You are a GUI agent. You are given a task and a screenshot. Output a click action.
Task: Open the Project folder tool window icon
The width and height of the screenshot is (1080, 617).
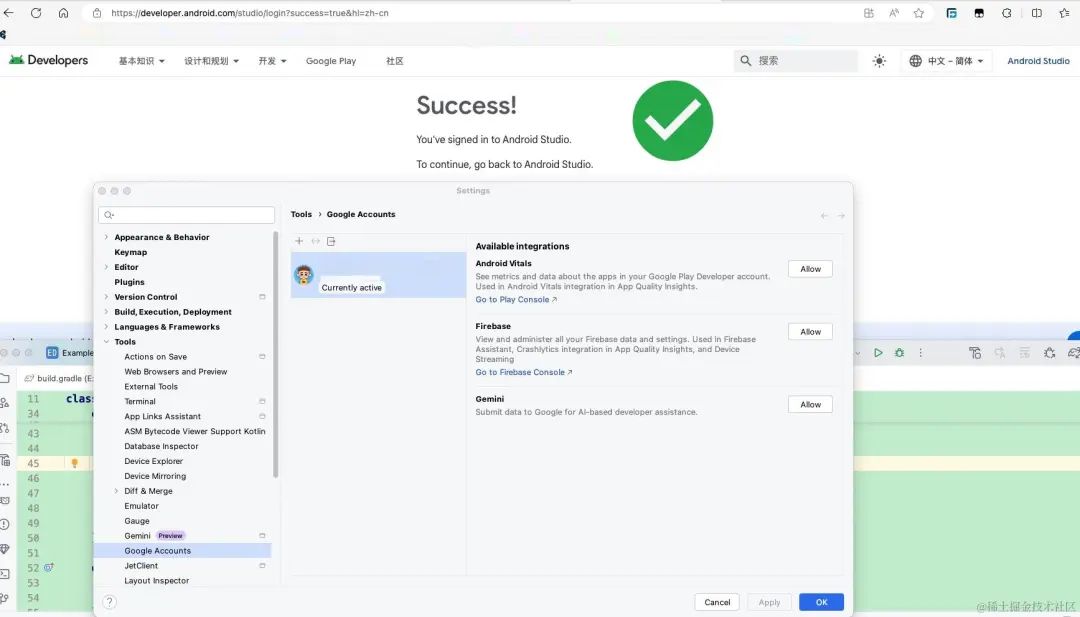click(5, 378)
